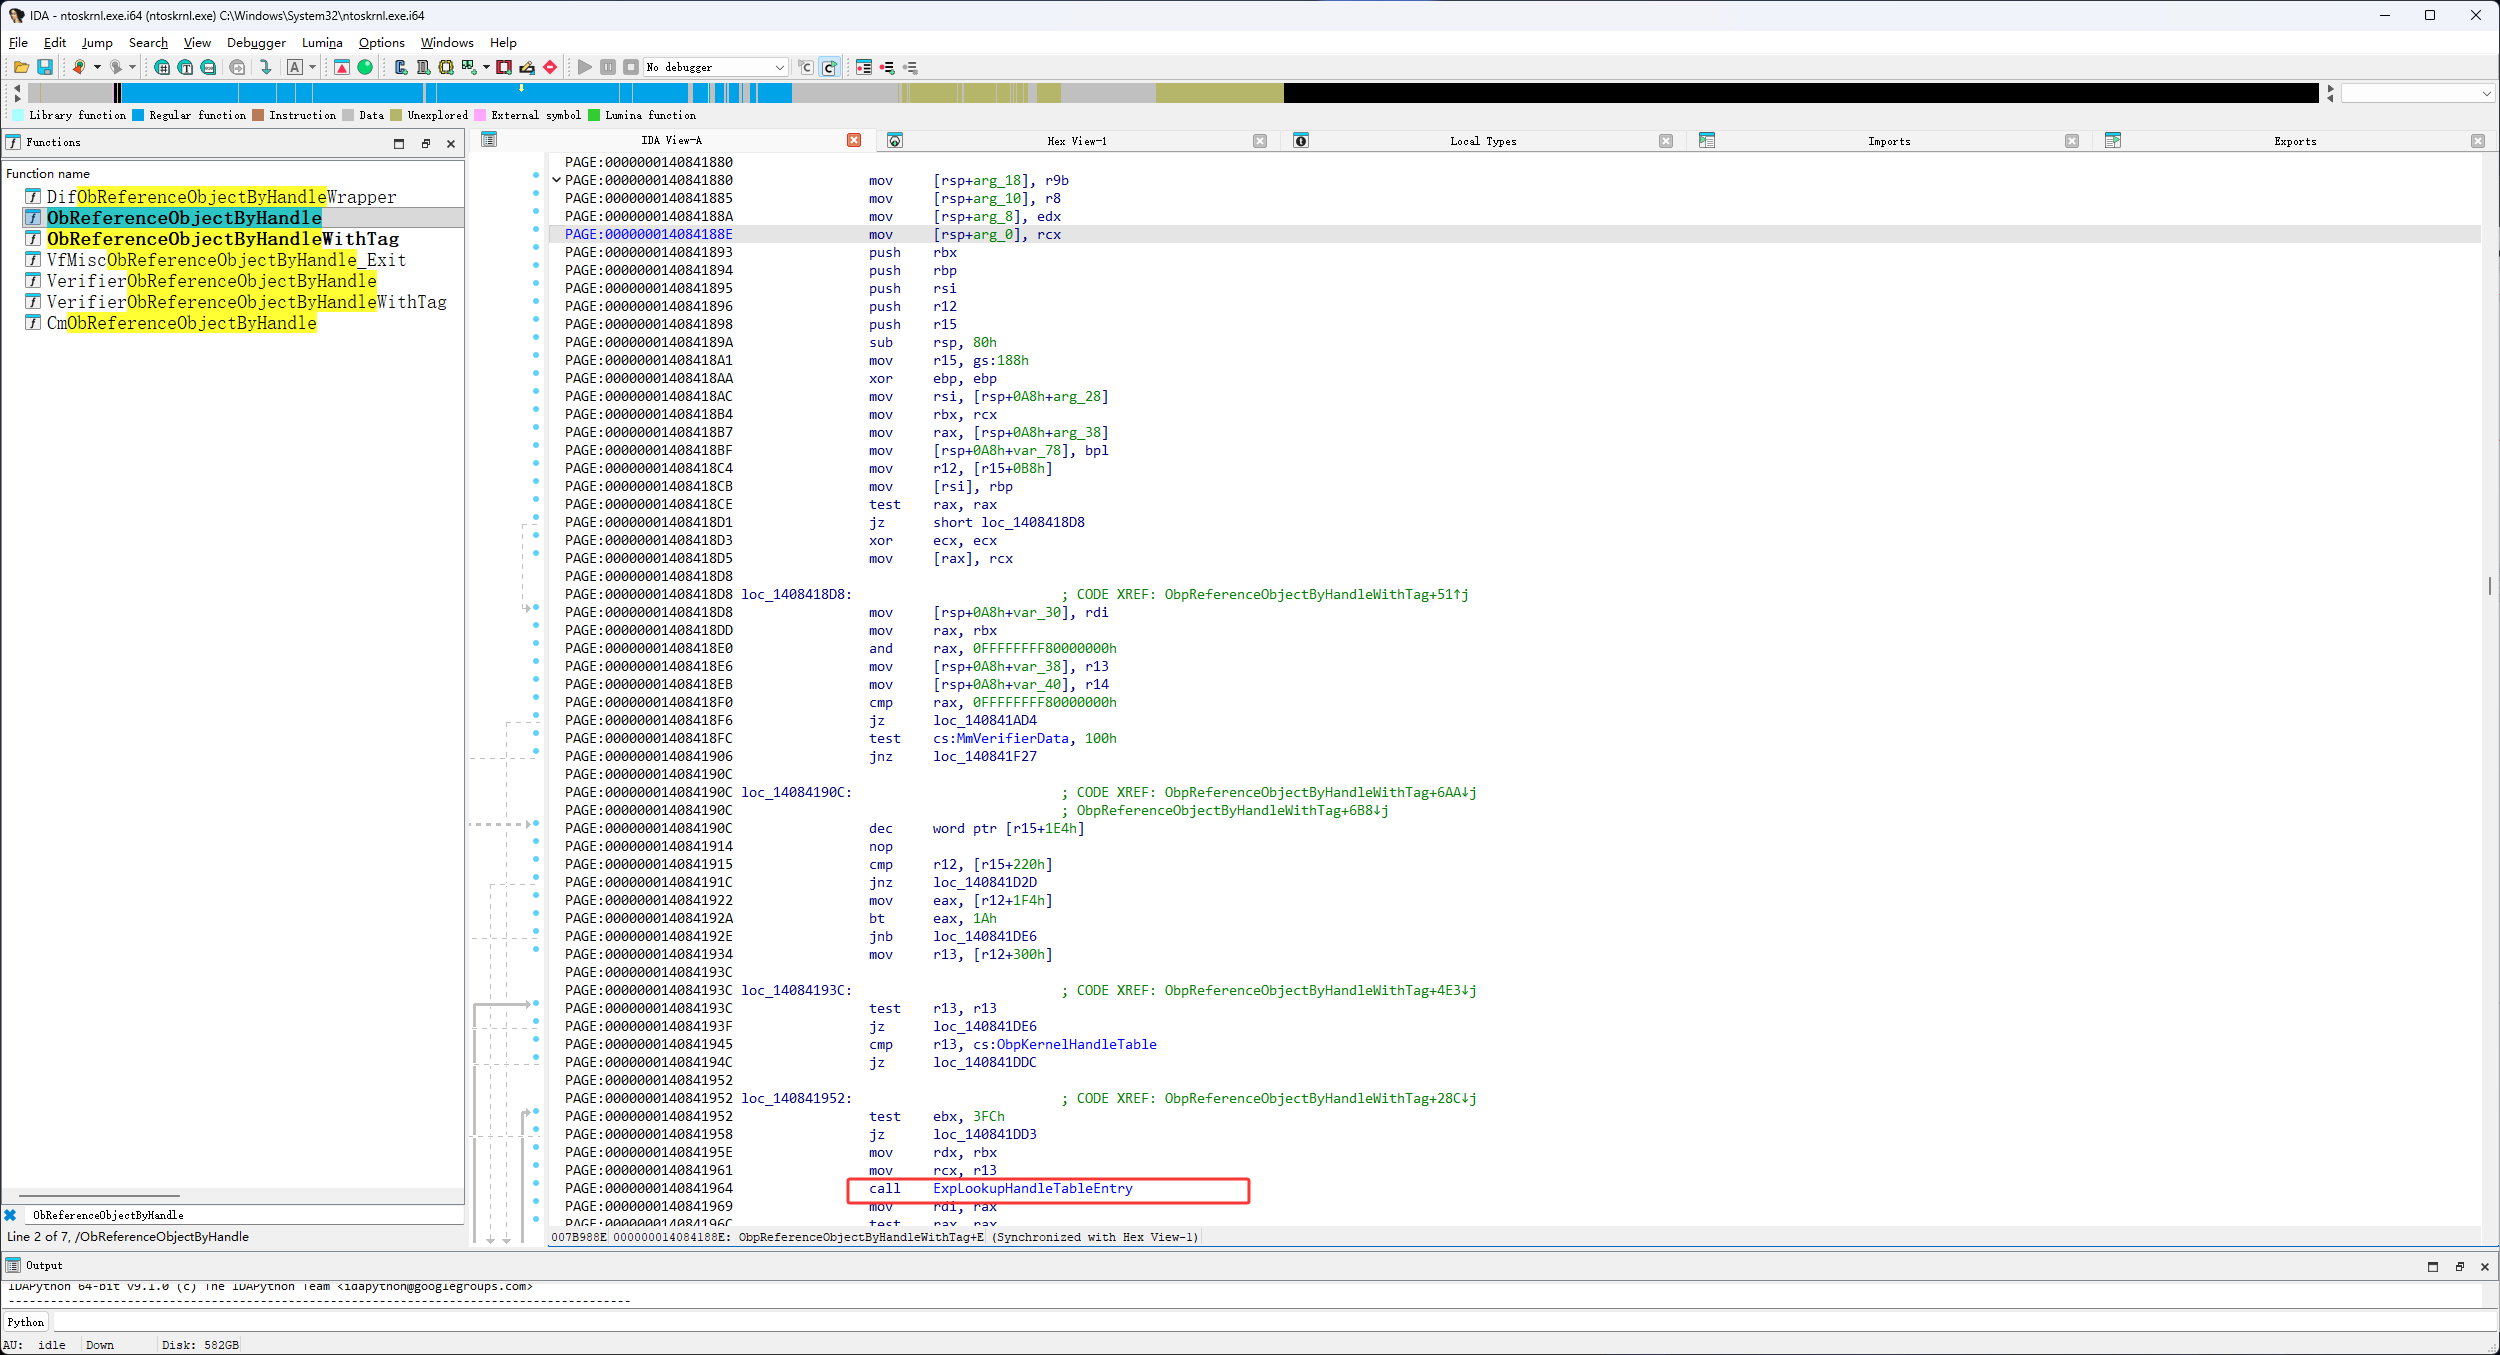Viewport: 2500px width, 1355px height.
Task: Click the Open file folder icon
Action: [20, 67]
